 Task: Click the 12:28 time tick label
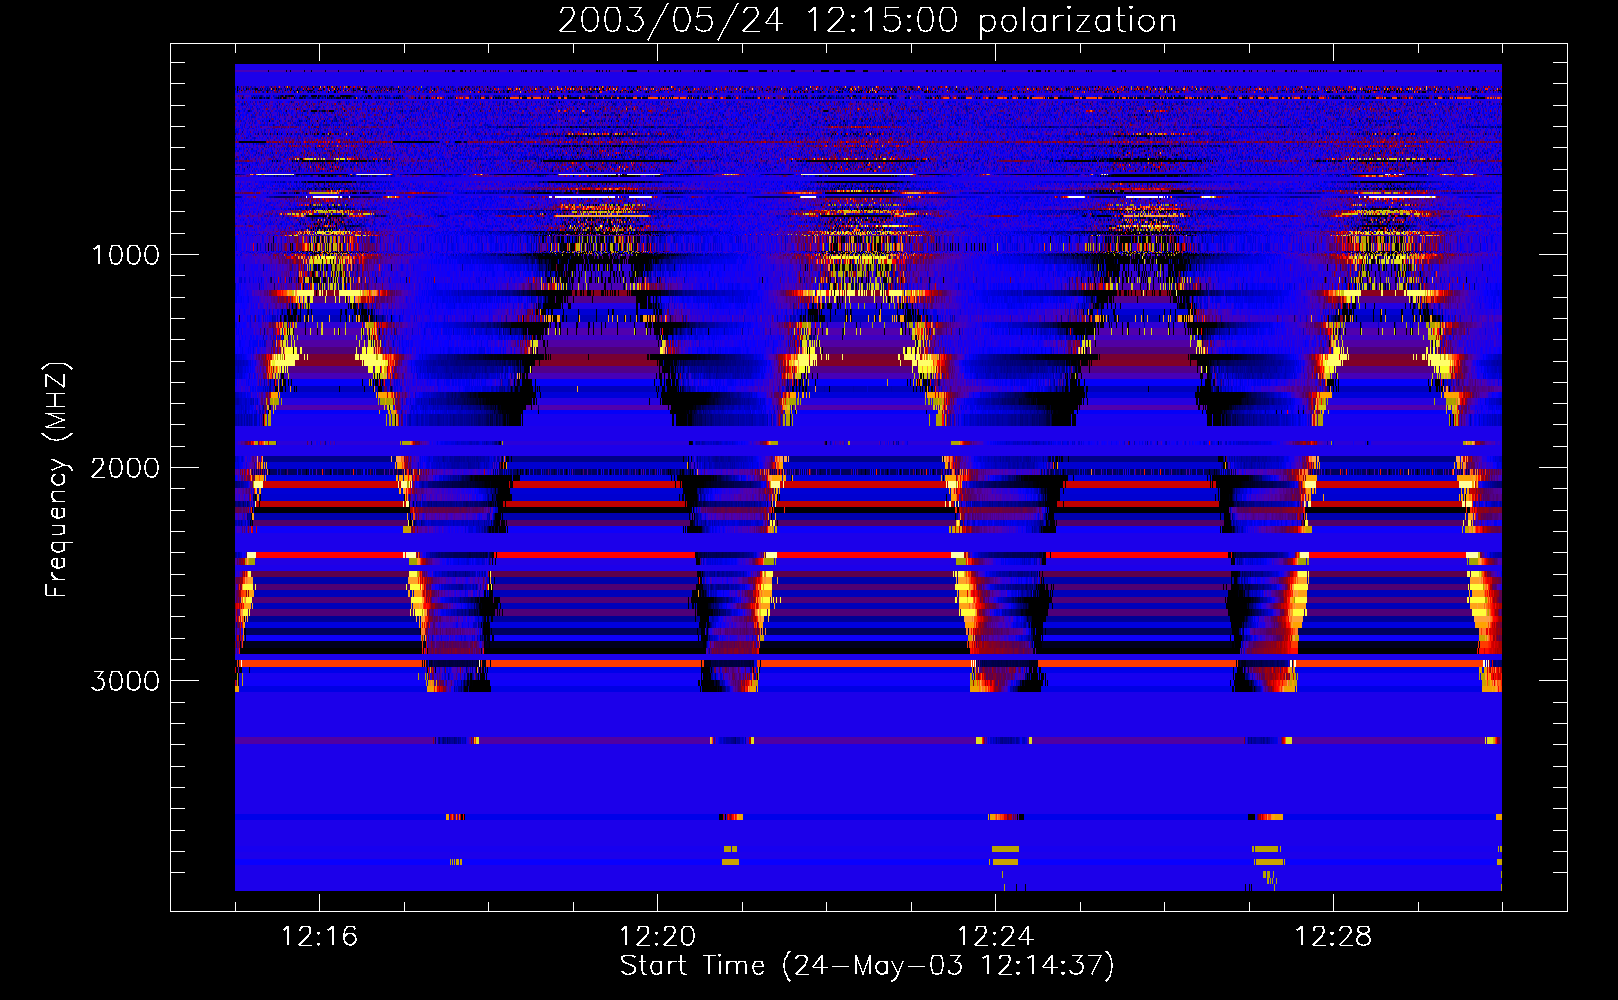coord(1333,936)
